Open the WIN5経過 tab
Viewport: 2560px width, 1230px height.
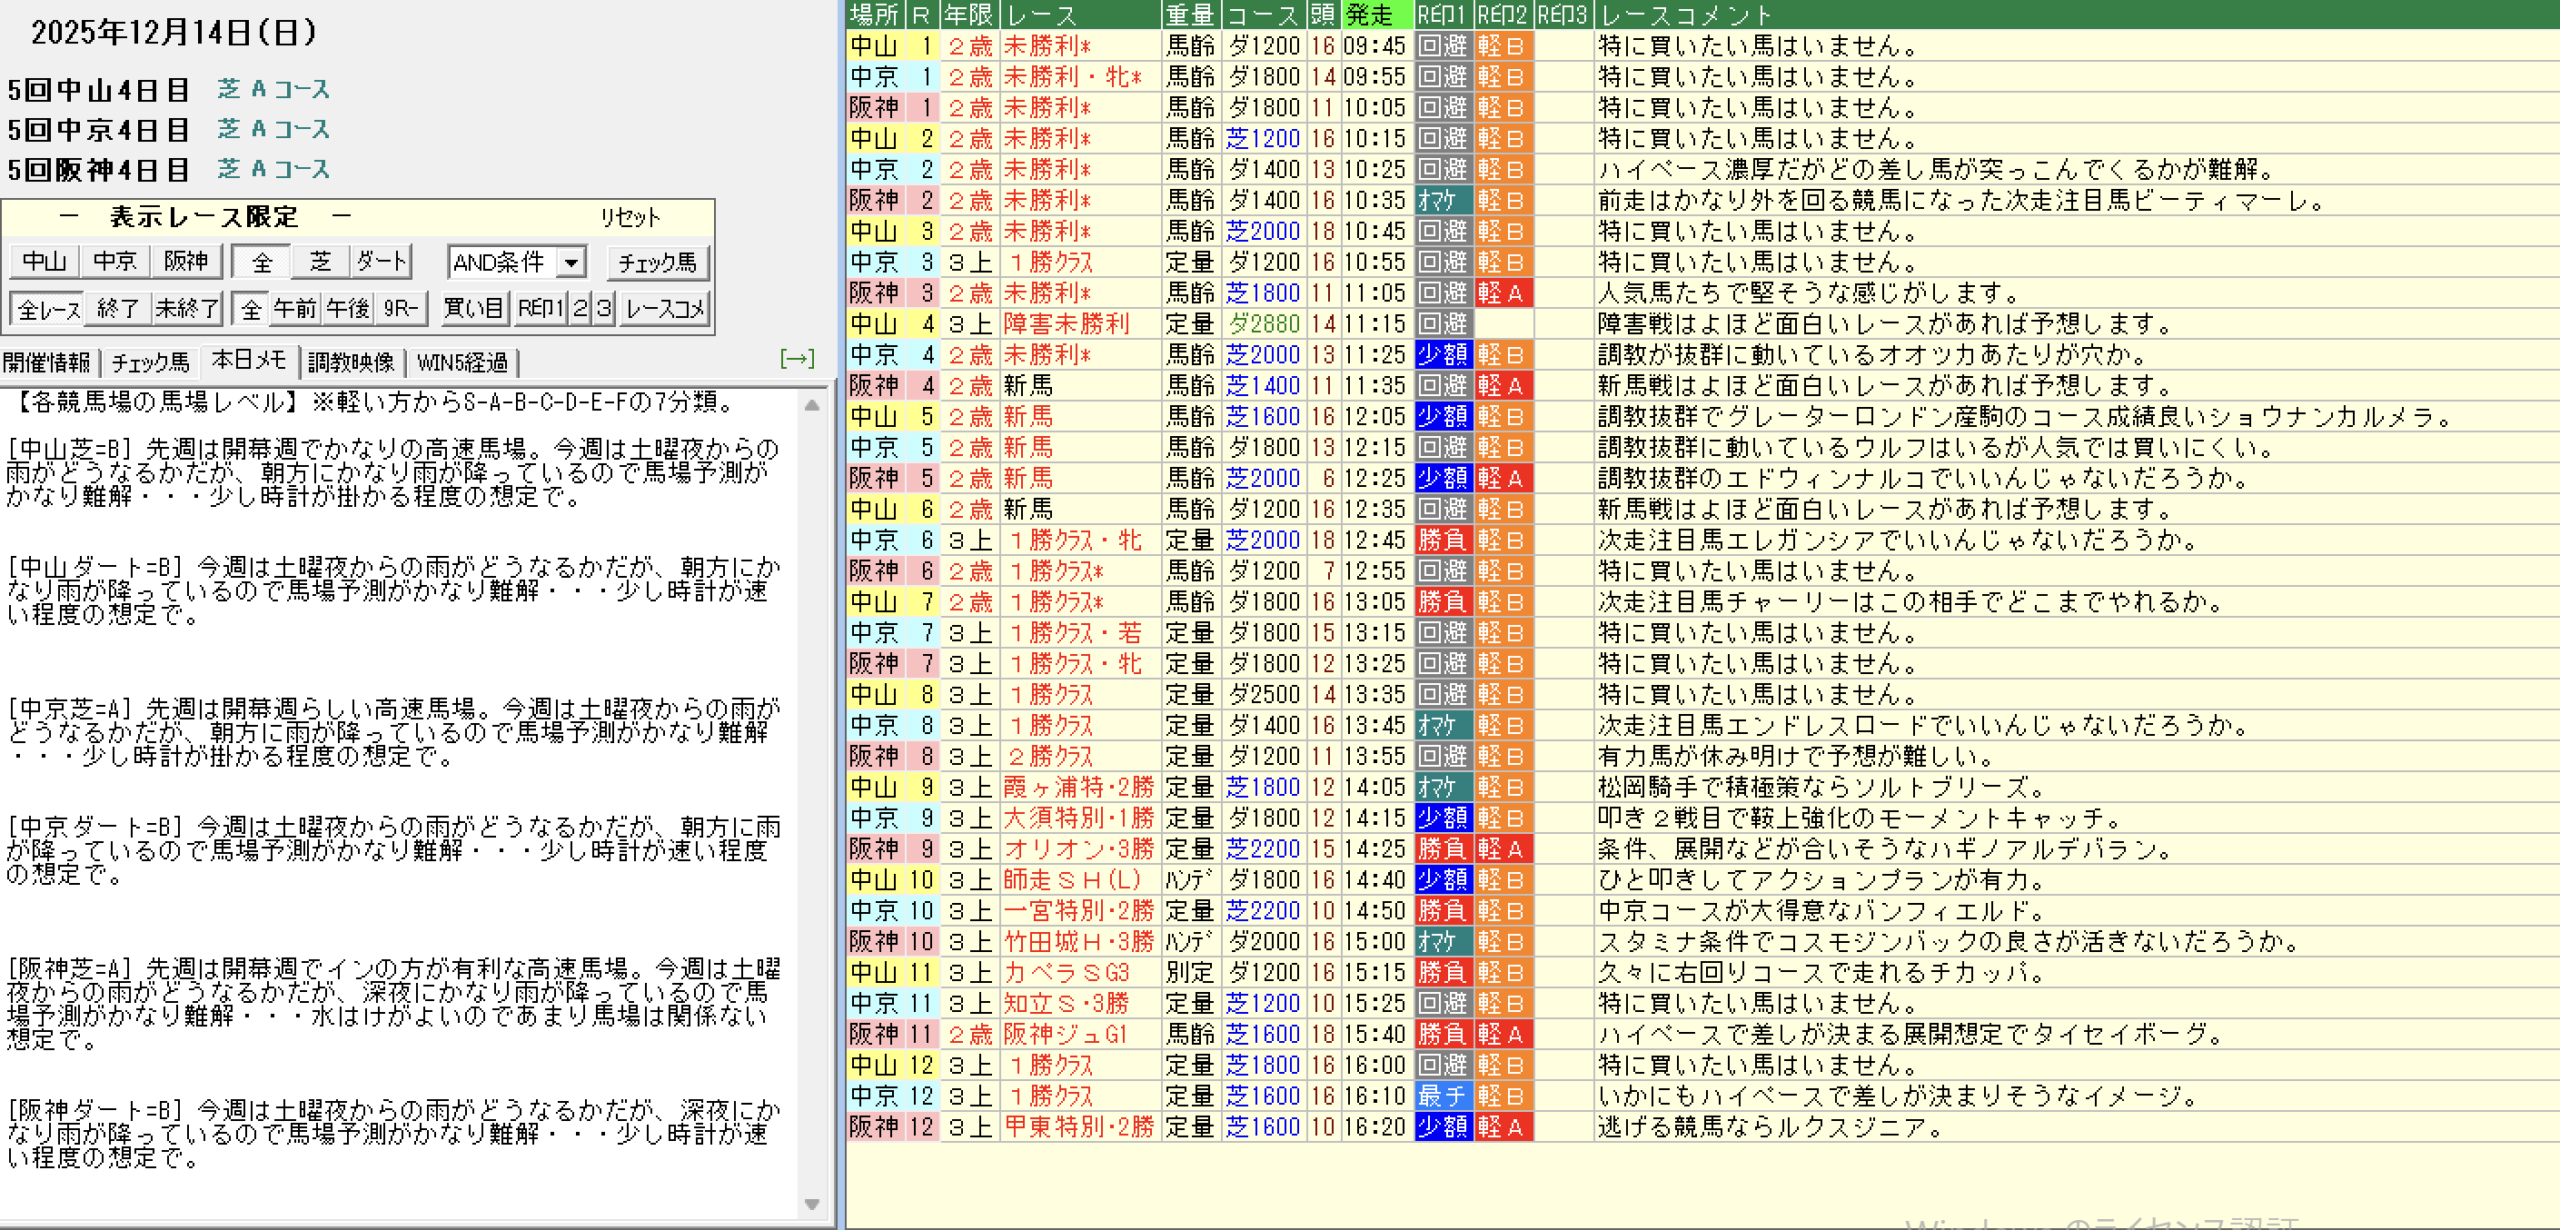462,362
